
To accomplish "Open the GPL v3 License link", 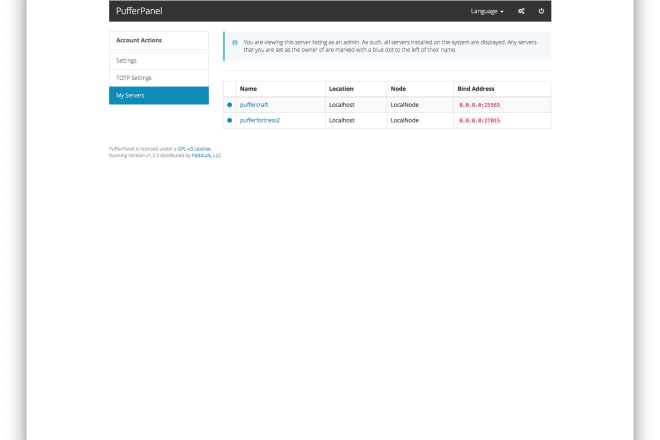I will point(194,149).
